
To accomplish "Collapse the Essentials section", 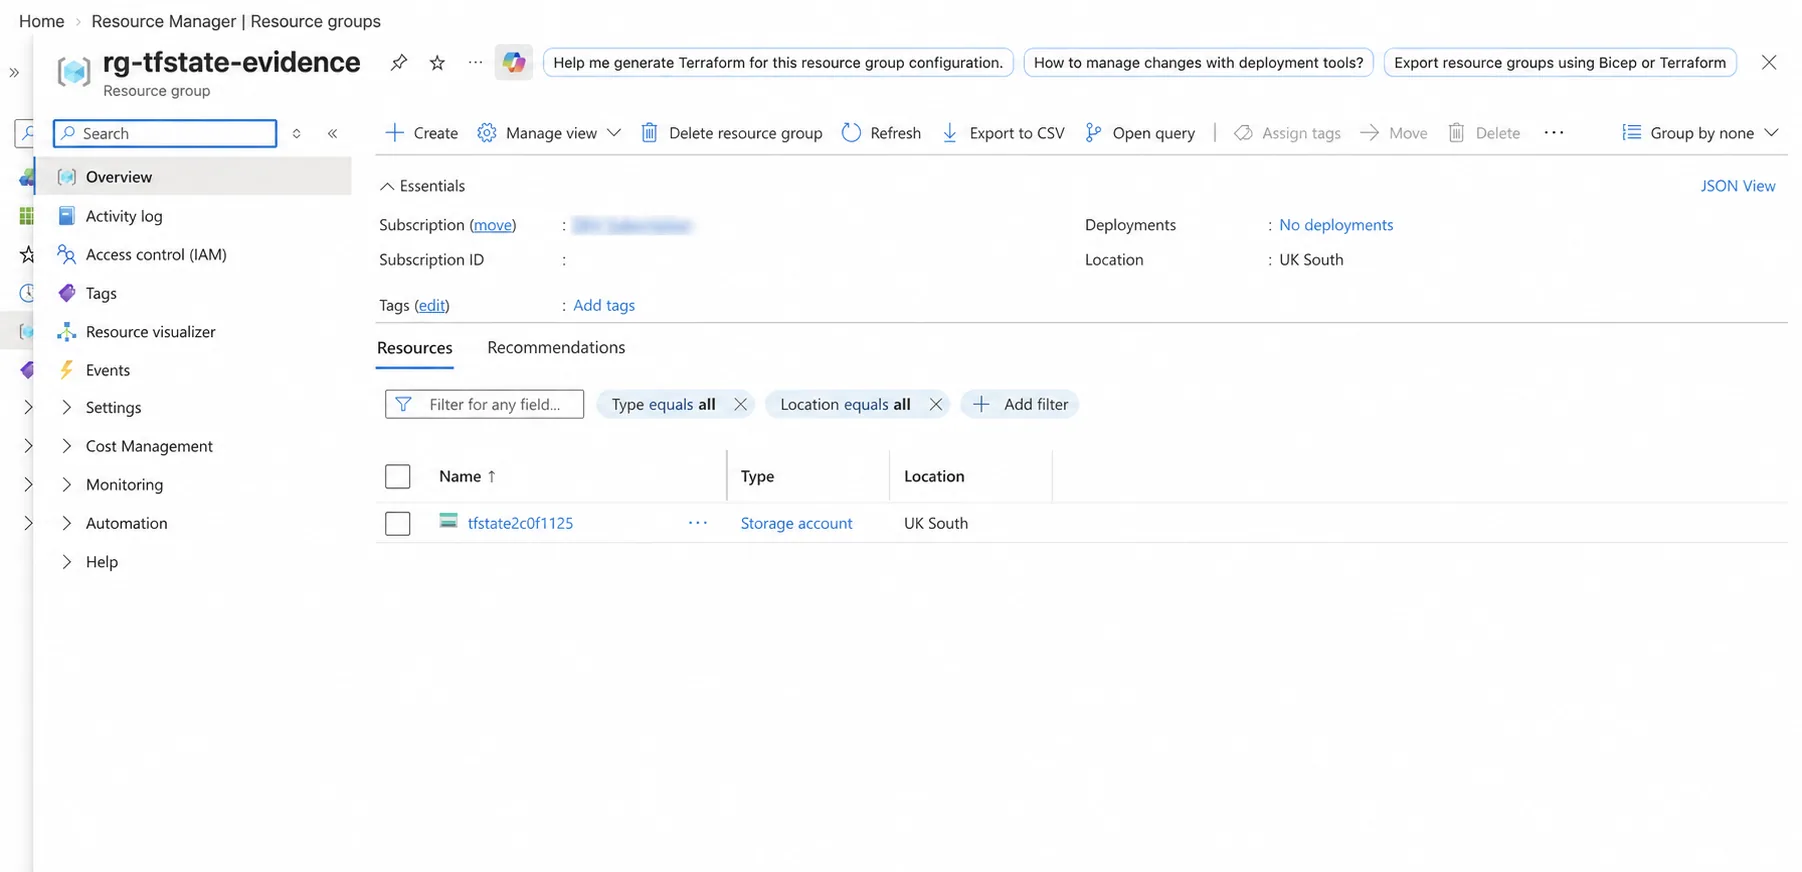I will (x=422, y=186).
